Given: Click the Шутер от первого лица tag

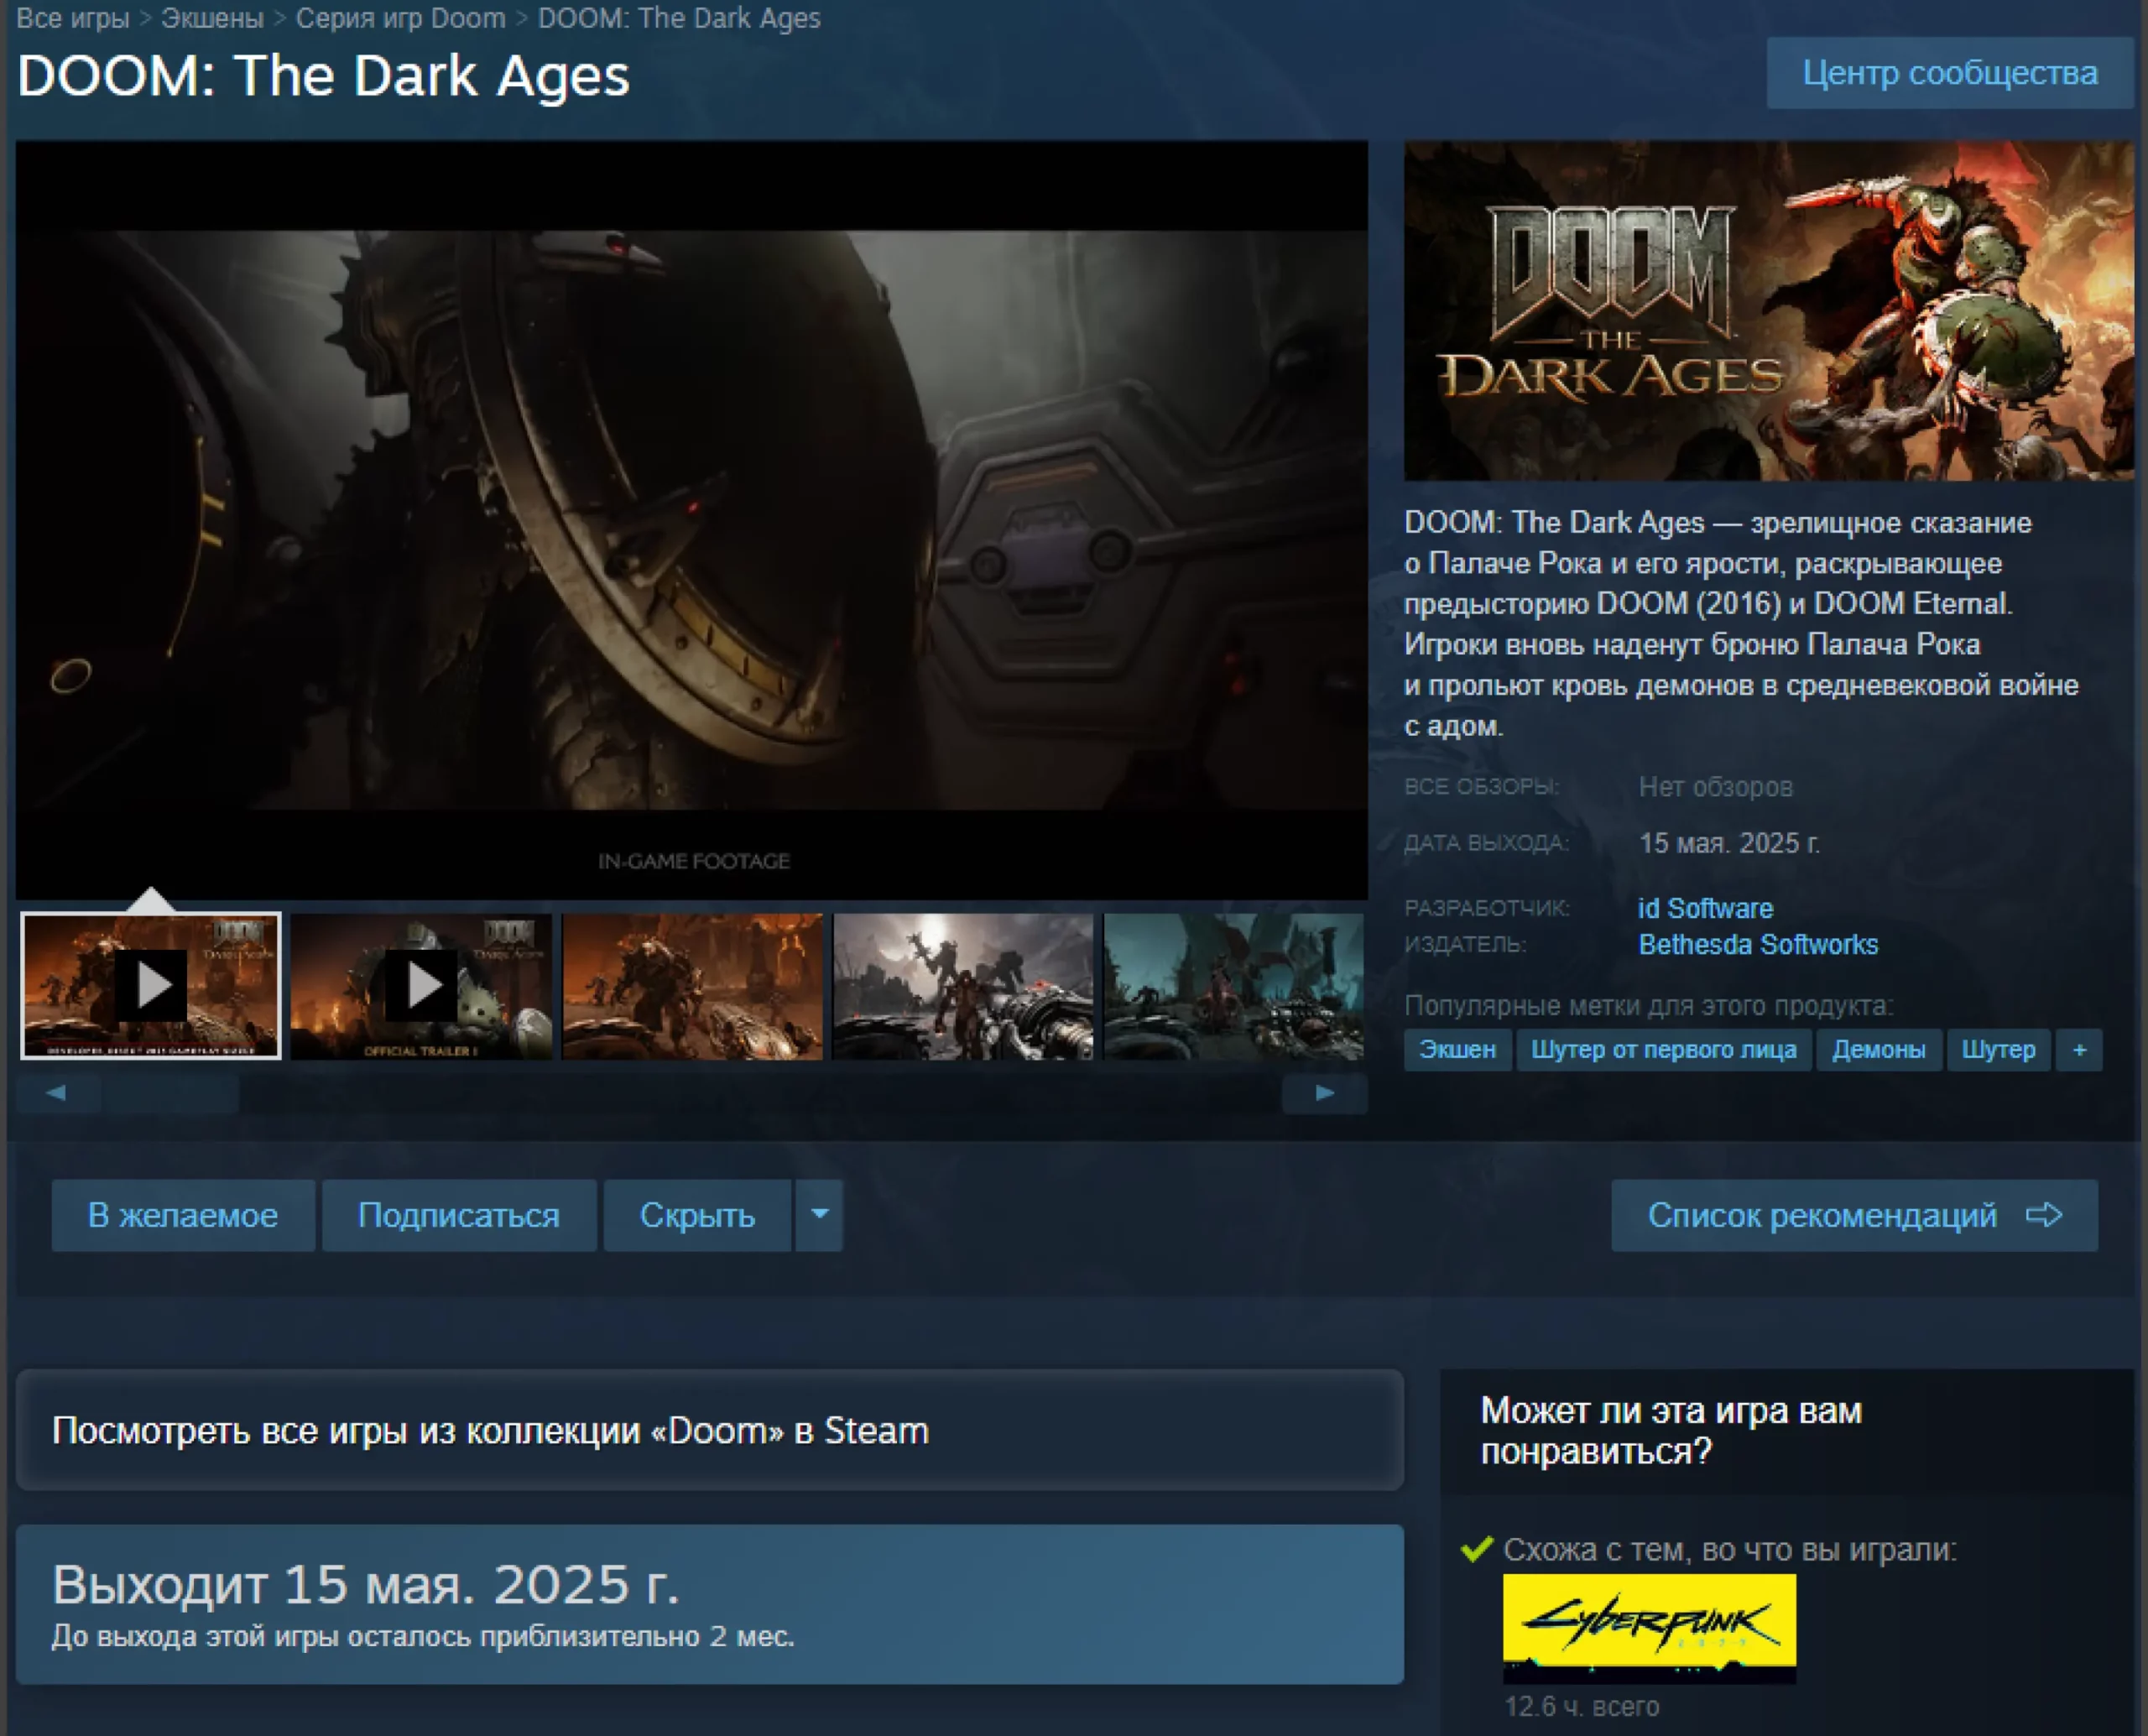Looking at the screenshot, I should pos(1663,1050).
